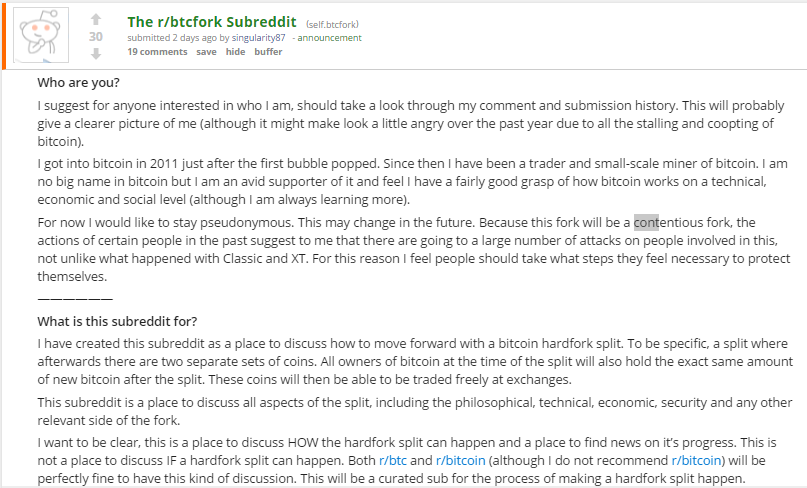Click the "Who are you?" heading
This screenshot has height=488, width=807.
[x=77, y=83]
